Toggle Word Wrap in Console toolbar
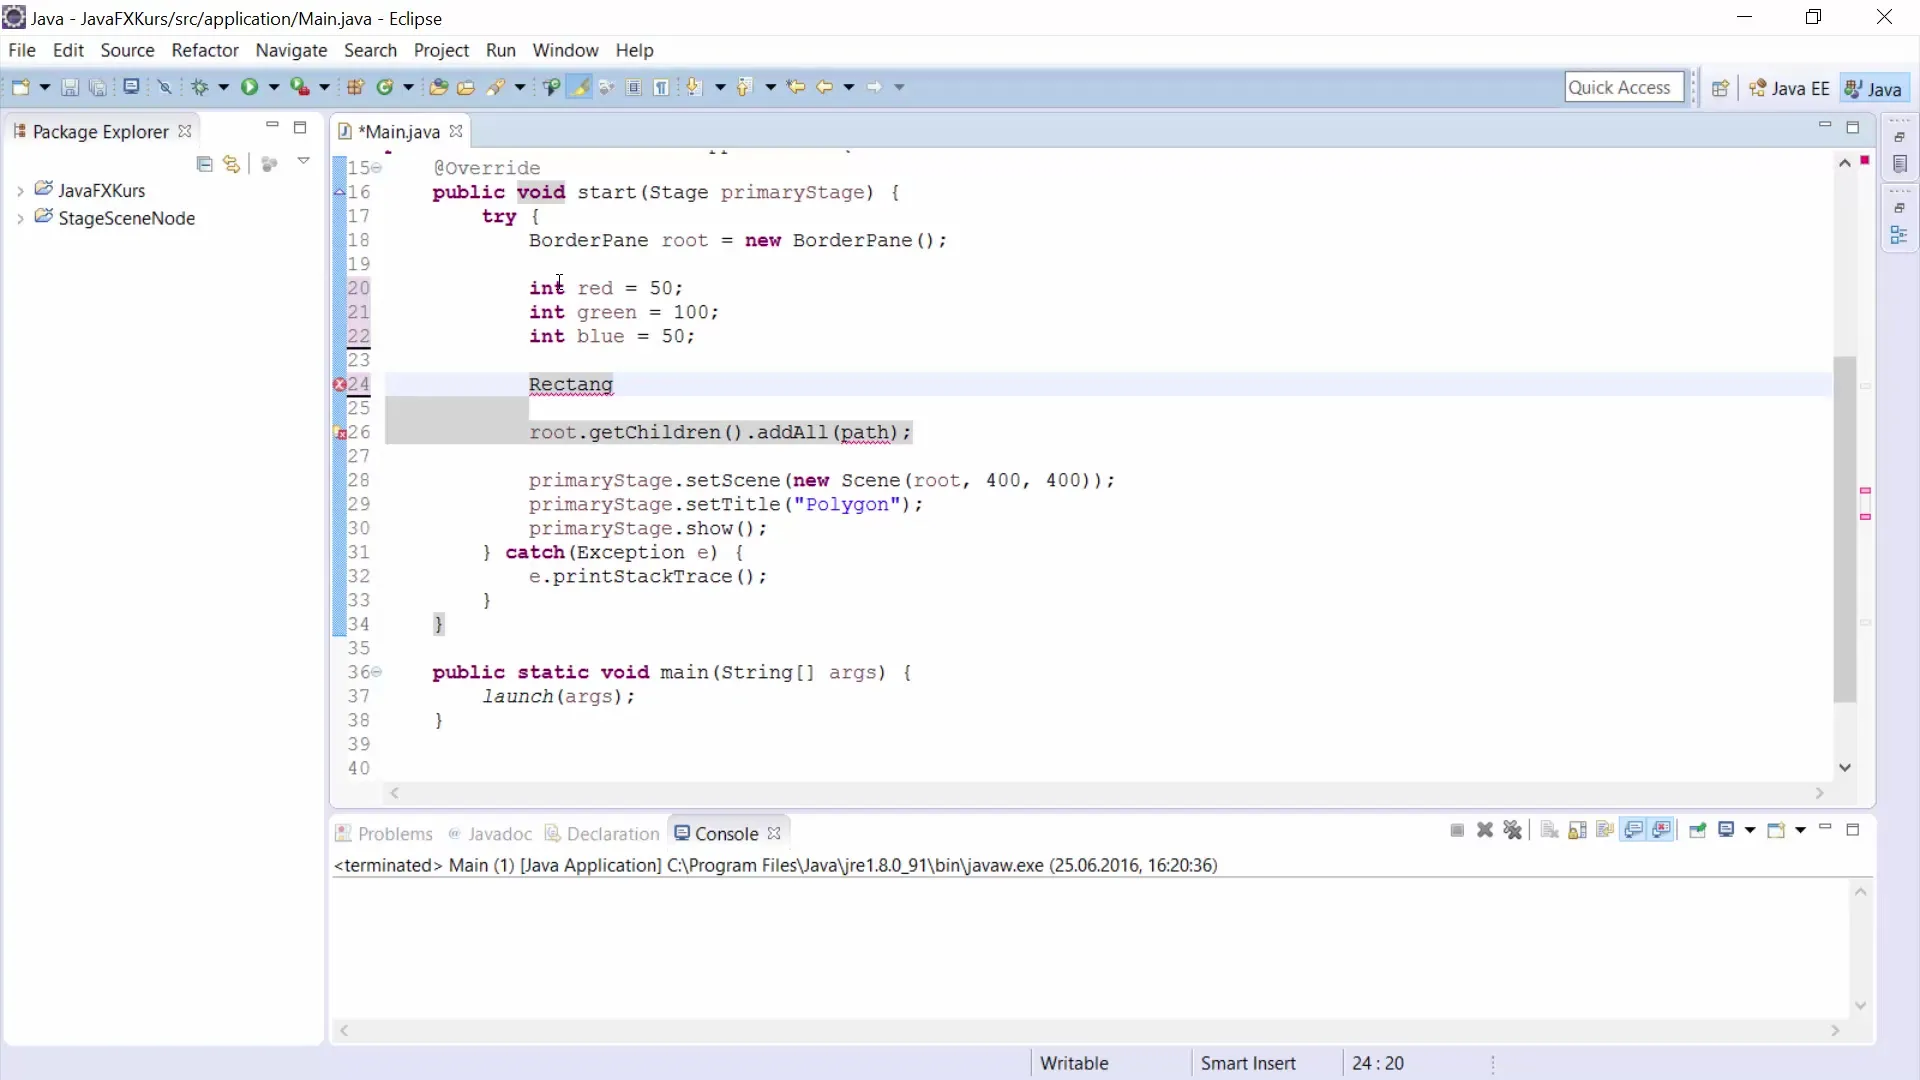 click(1605, 830)
